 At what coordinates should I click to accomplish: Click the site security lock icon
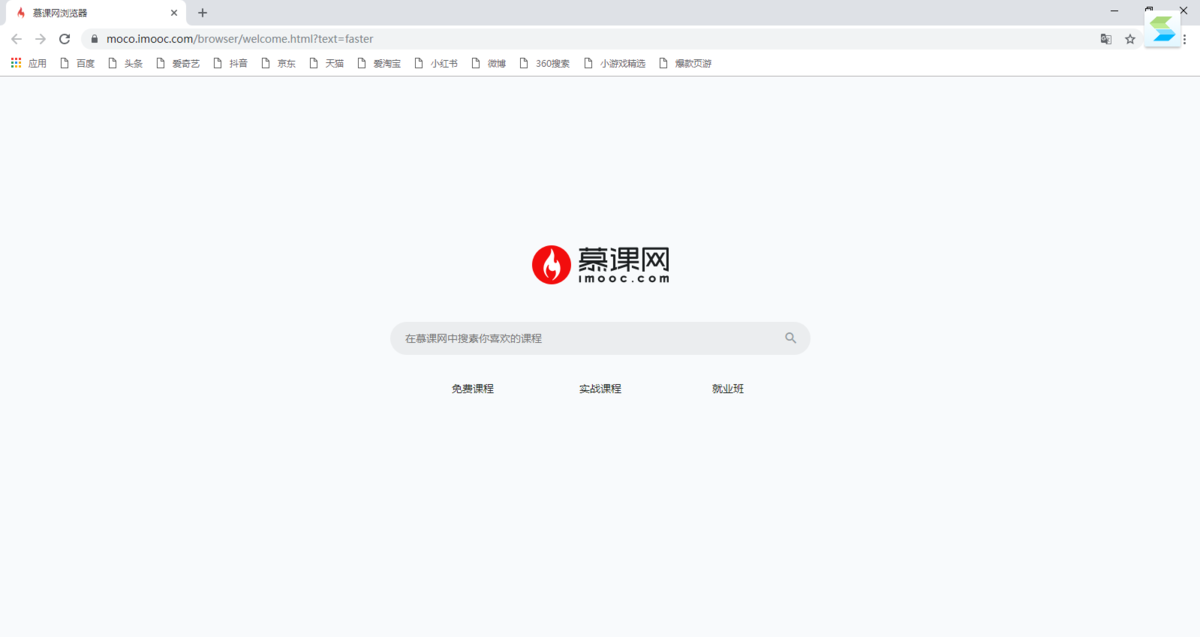coord(93,38)
